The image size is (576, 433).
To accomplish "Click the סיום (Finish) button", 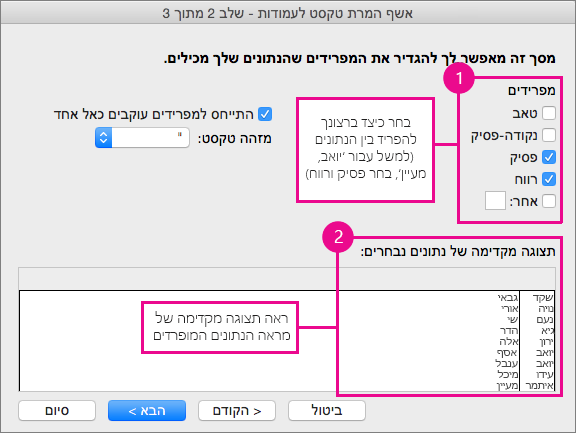I will (57, 410).
